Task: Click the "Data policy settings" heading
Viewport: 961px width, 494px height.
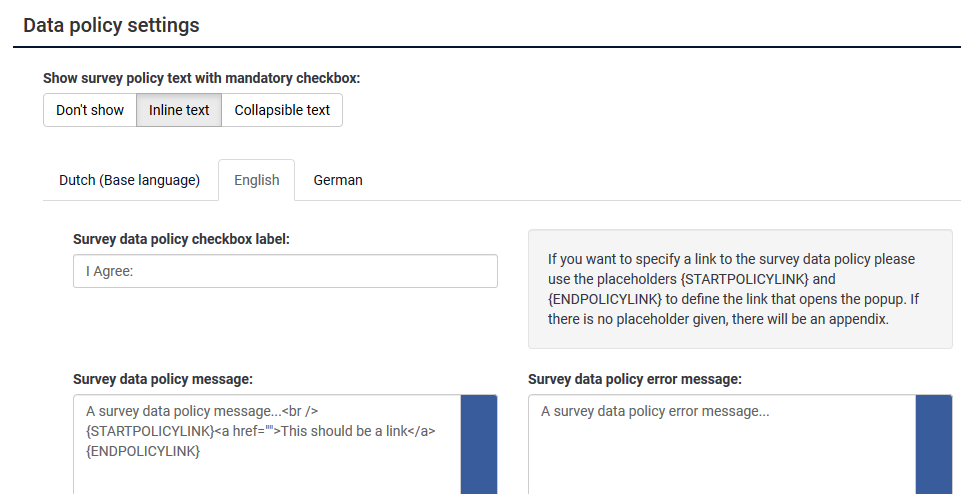Action: pyautogui.click(x=111, y=25)
